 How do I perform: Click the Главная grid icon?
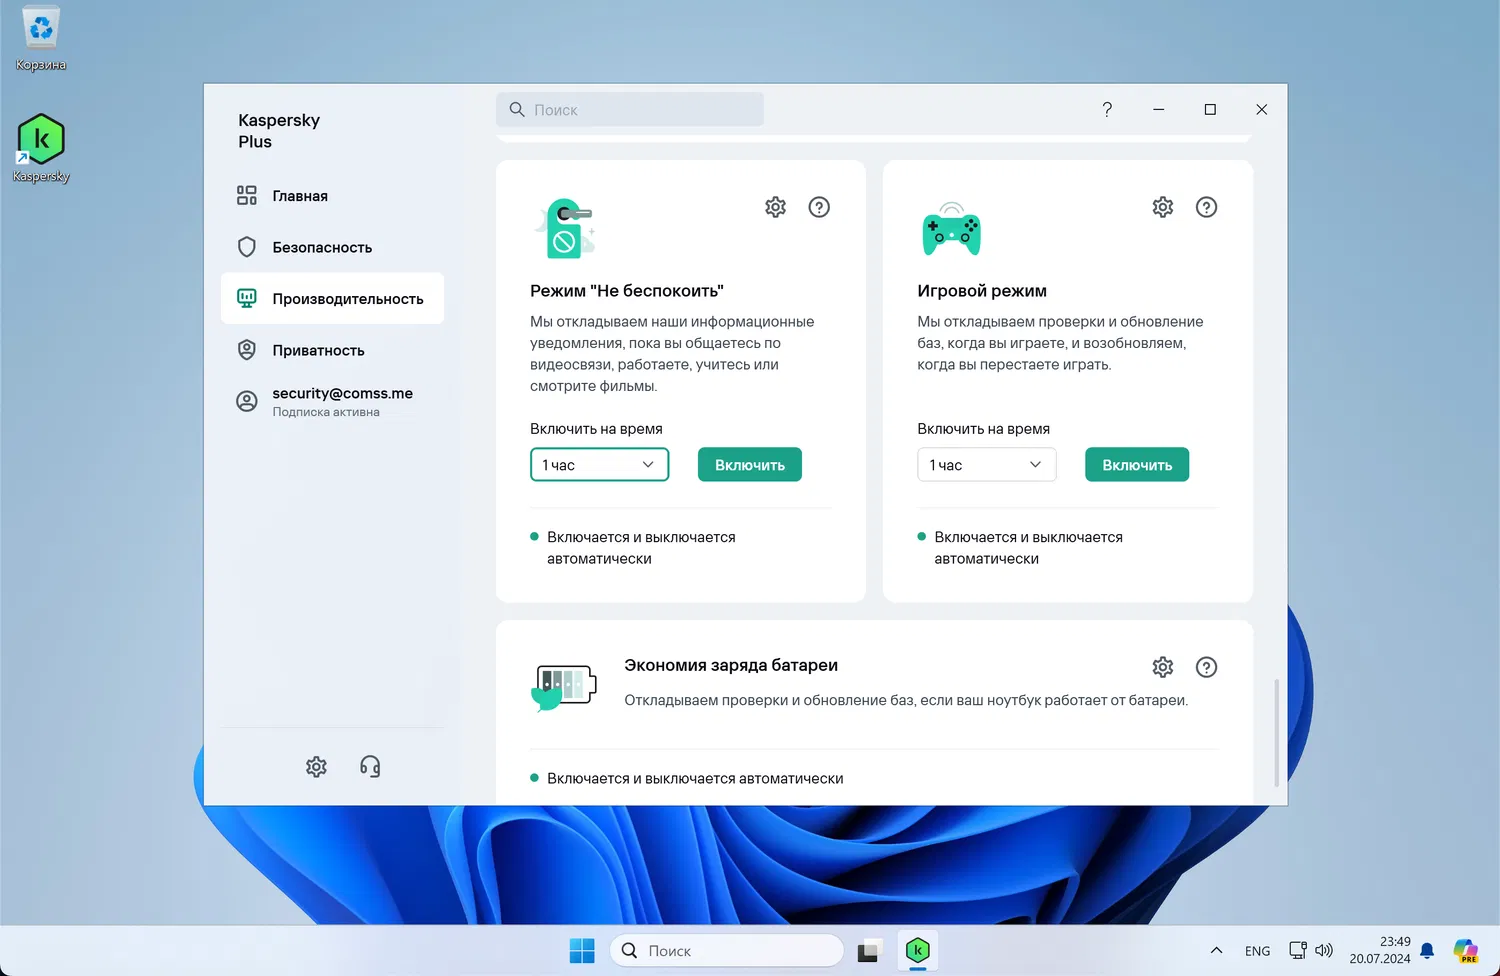coord(247,196)
